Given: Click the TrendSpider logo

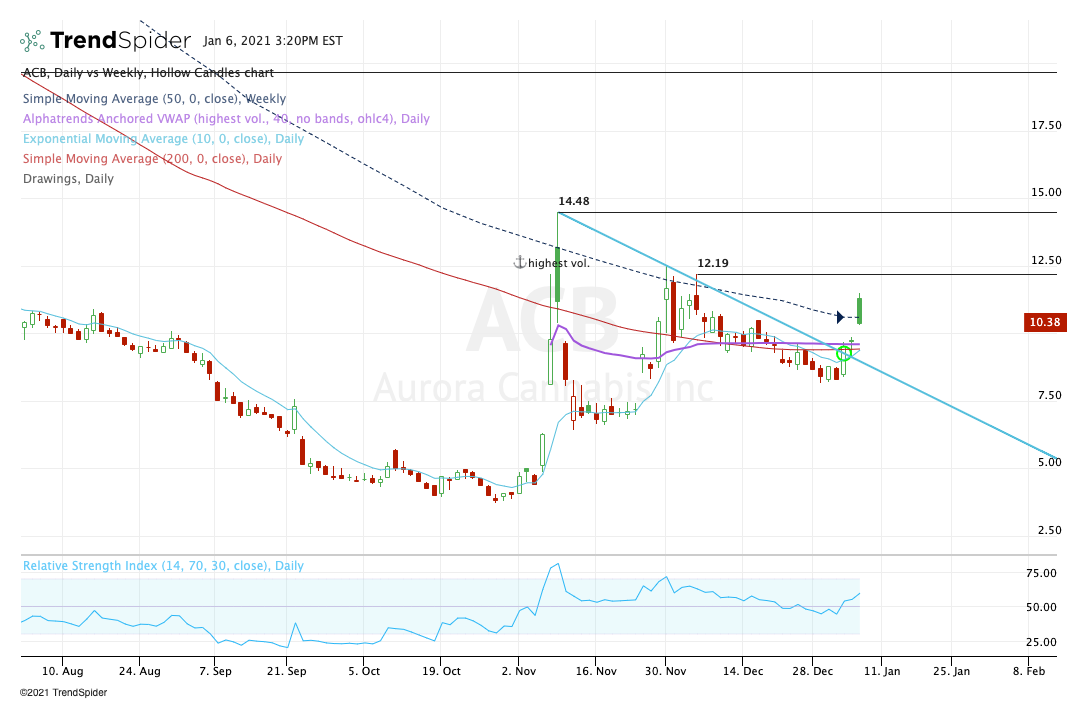Looking at the screenshot, I should click(105, 41).
